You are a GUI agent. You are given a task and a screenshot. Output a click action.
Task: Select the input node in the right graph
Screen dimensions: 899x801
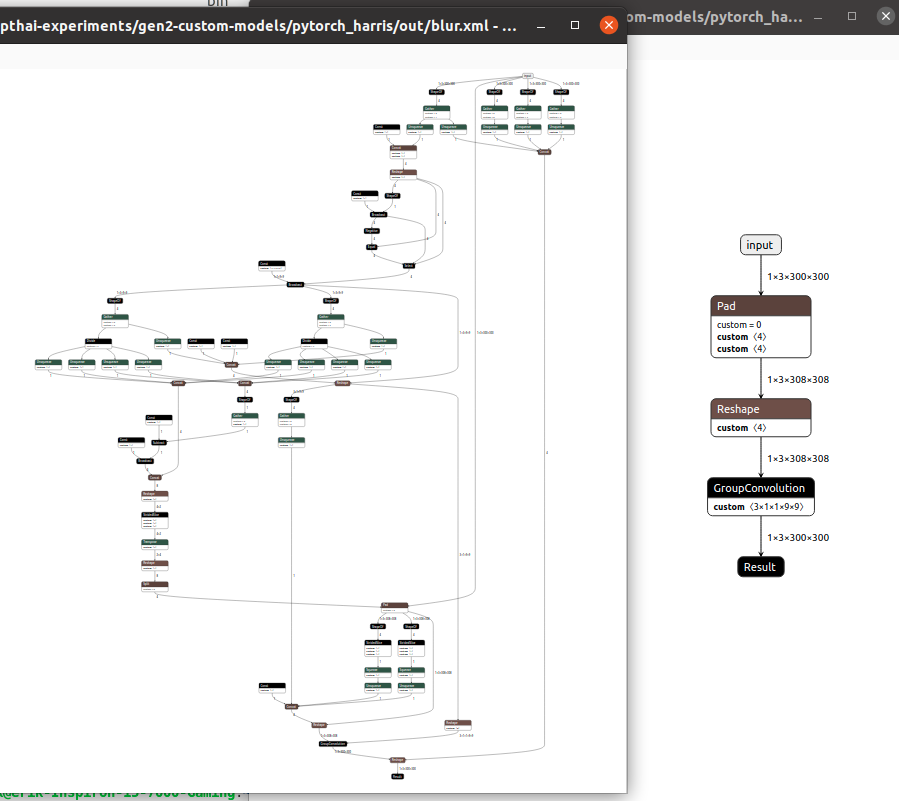pos(760,245)
